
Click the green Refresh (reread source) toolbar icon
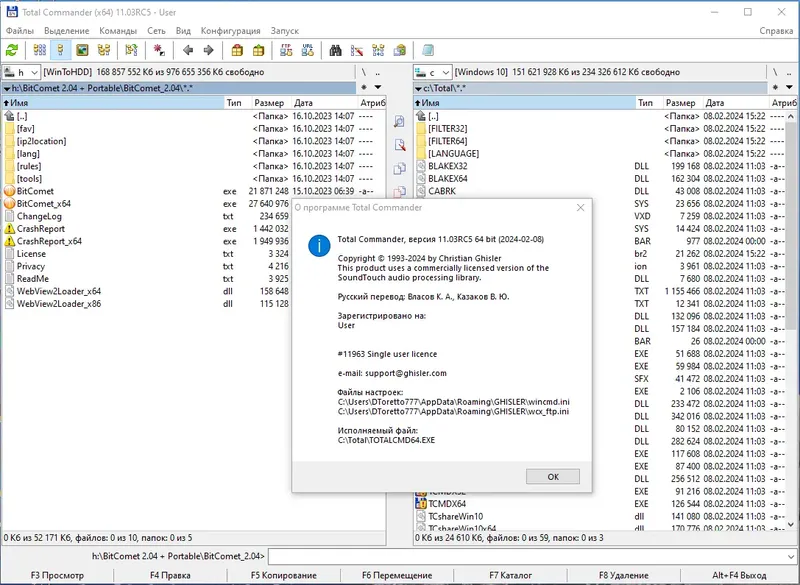point(12,50)
